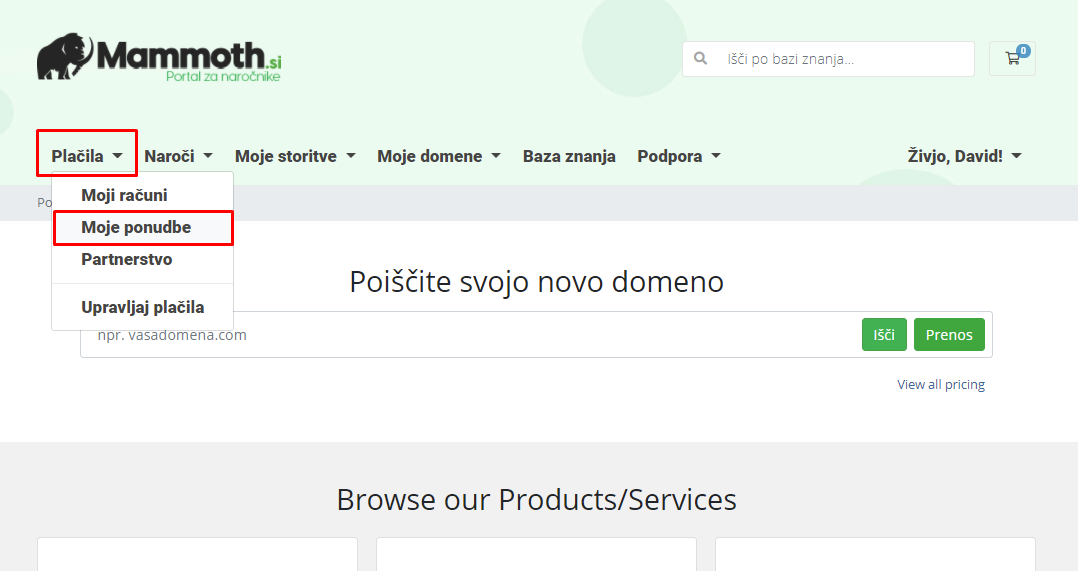
Task: Open the Podpora dropdown
Action: point(679,156)
